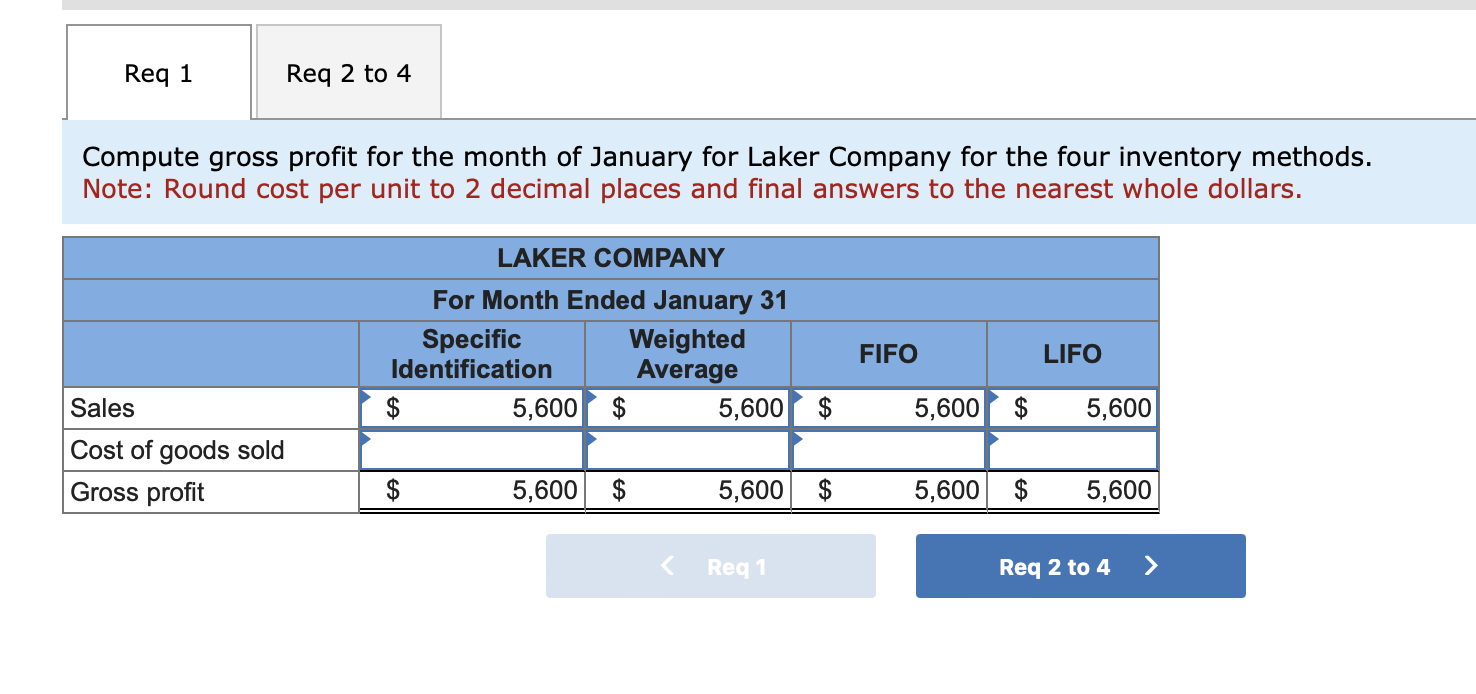Click the blue flag on Sales LIFO cell
Viewport: 1476px width, 694px height.
point(993,397)
